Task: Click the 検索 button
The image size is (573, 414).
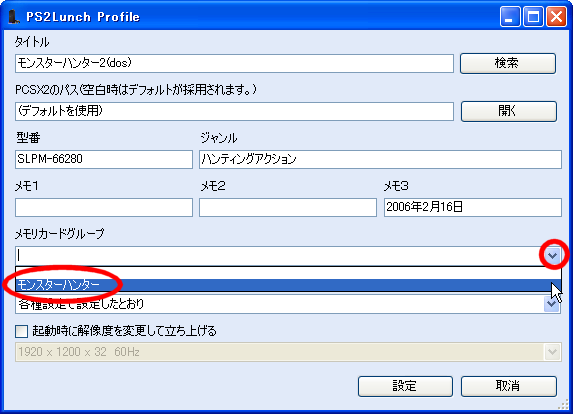Action: [508, 63]
